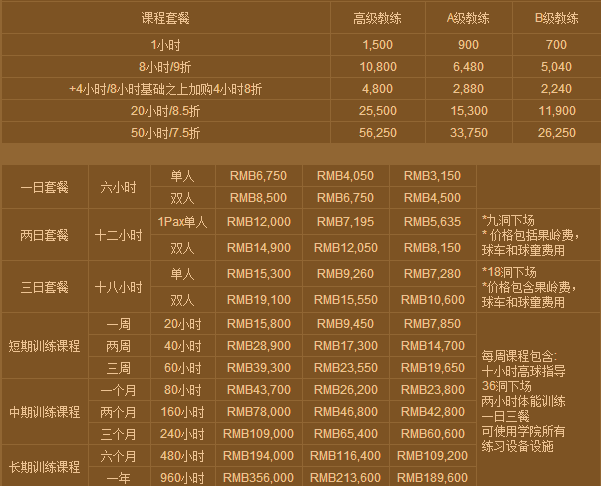Click the 50小时/7.5折 package label
Screen dimensions: 601x486
point(168,131)
